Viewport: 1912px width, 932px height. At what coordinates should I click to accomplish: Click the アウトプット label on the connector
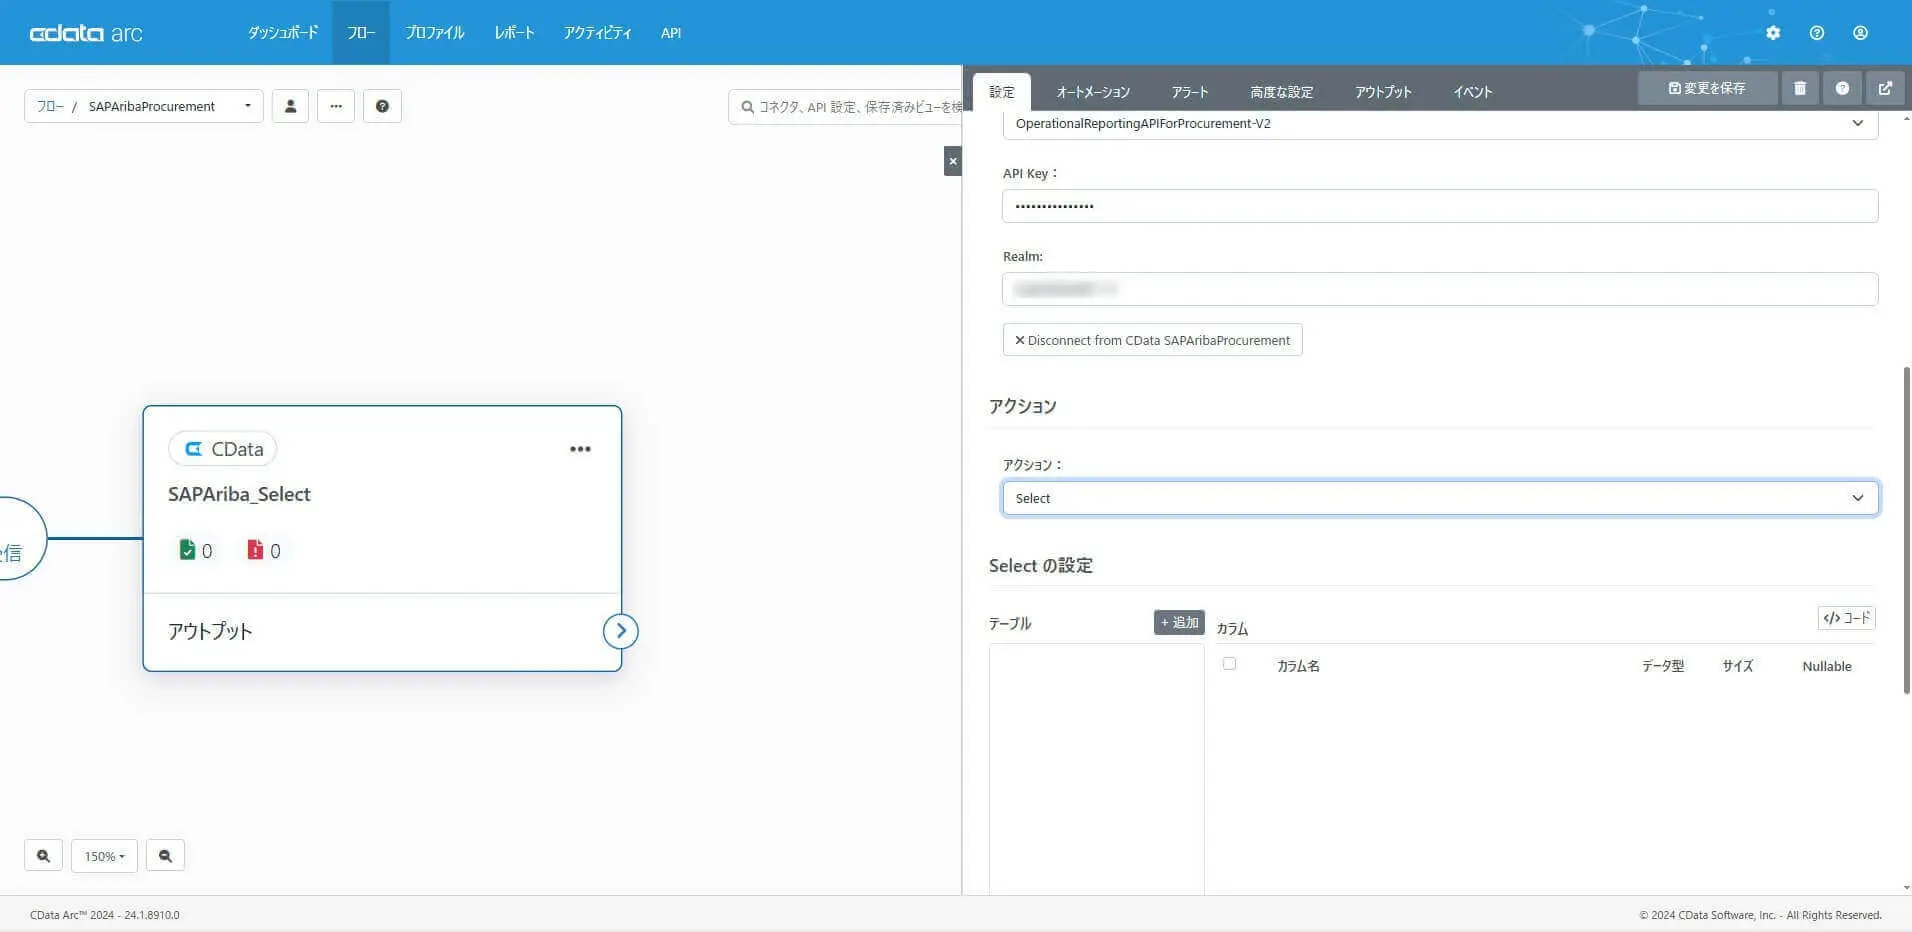pos(210,631)
